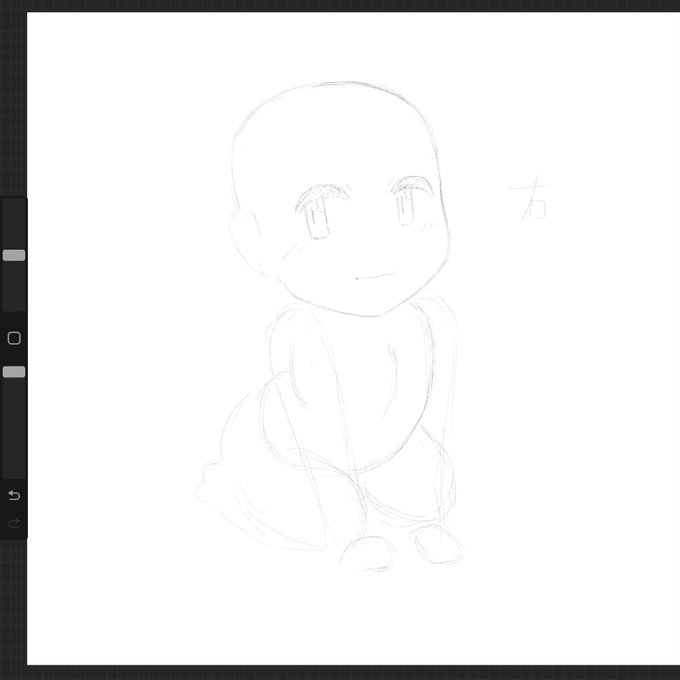Undo the last stroke with the undo arrow
The height and width of the screenshot is (680, 680).
(x=14, y=495)
